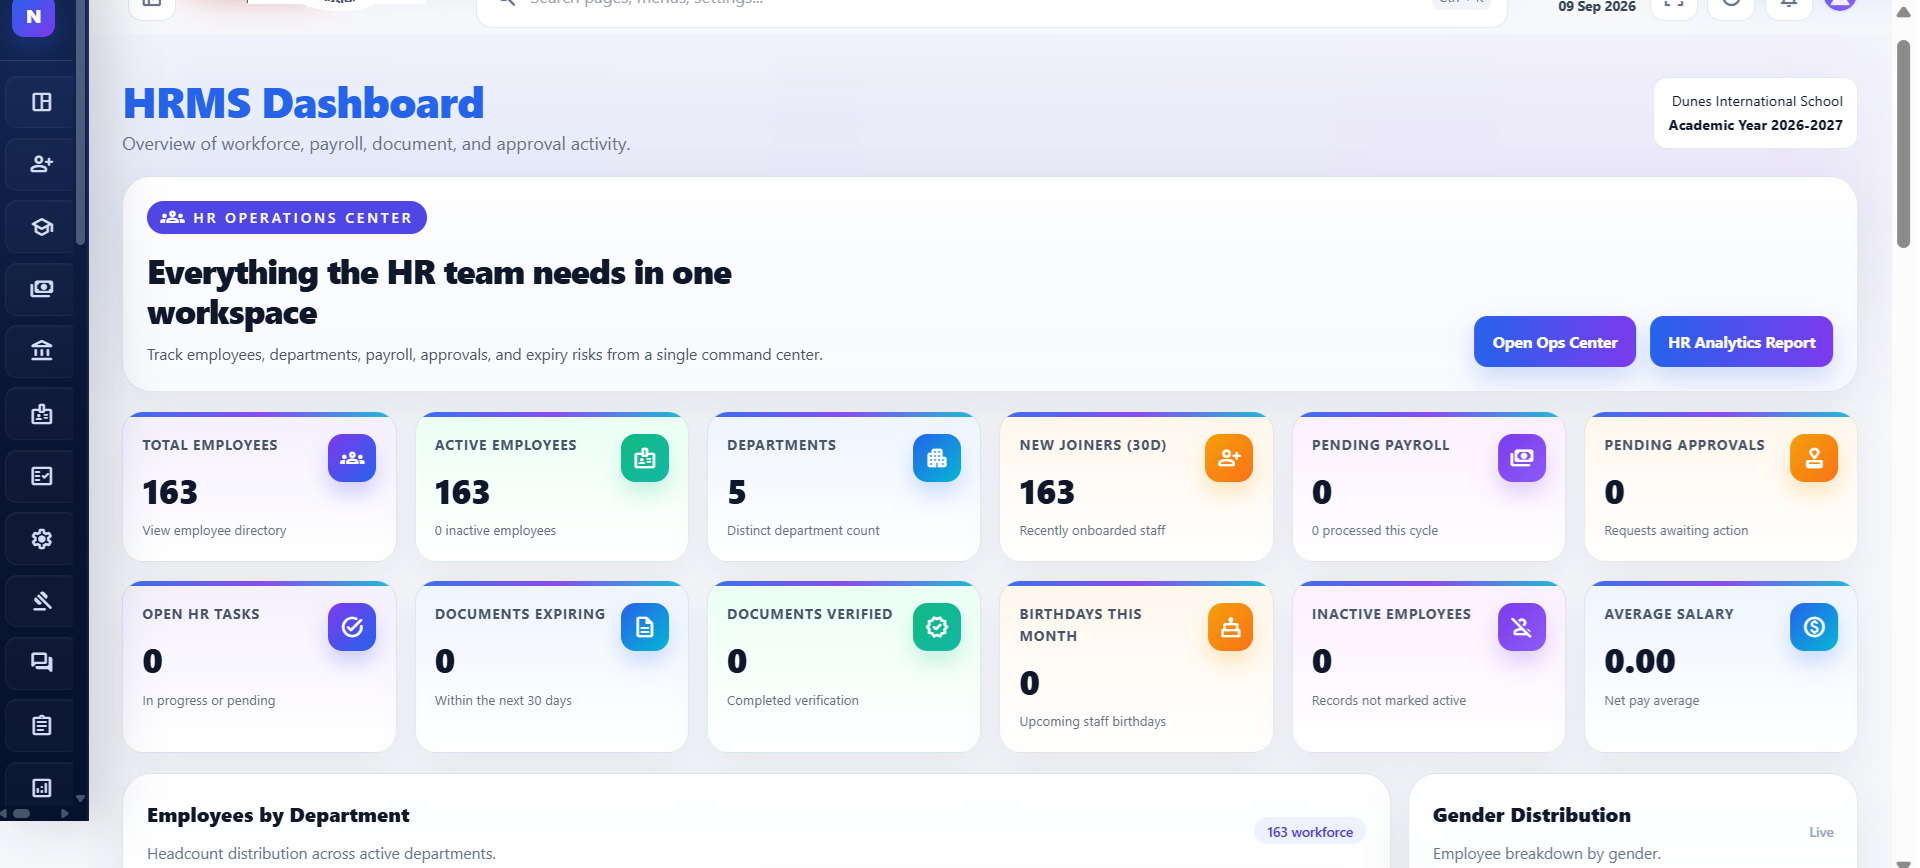Click the "Gender Distribution" heading
The height and width of the screenshot is (868, 1920).
tap(1532, 815)
